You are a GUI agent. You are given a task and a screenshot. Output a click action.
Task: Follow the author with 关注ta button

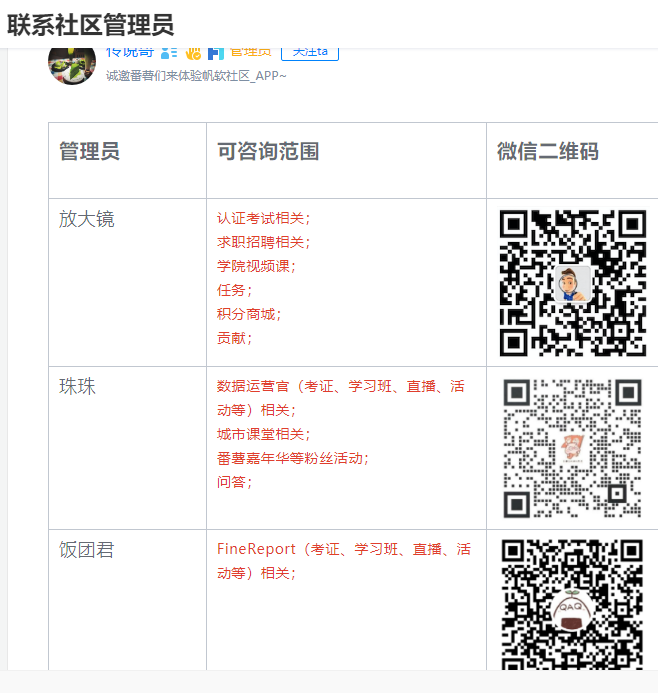pyautogui.click(x=310, y=53)
